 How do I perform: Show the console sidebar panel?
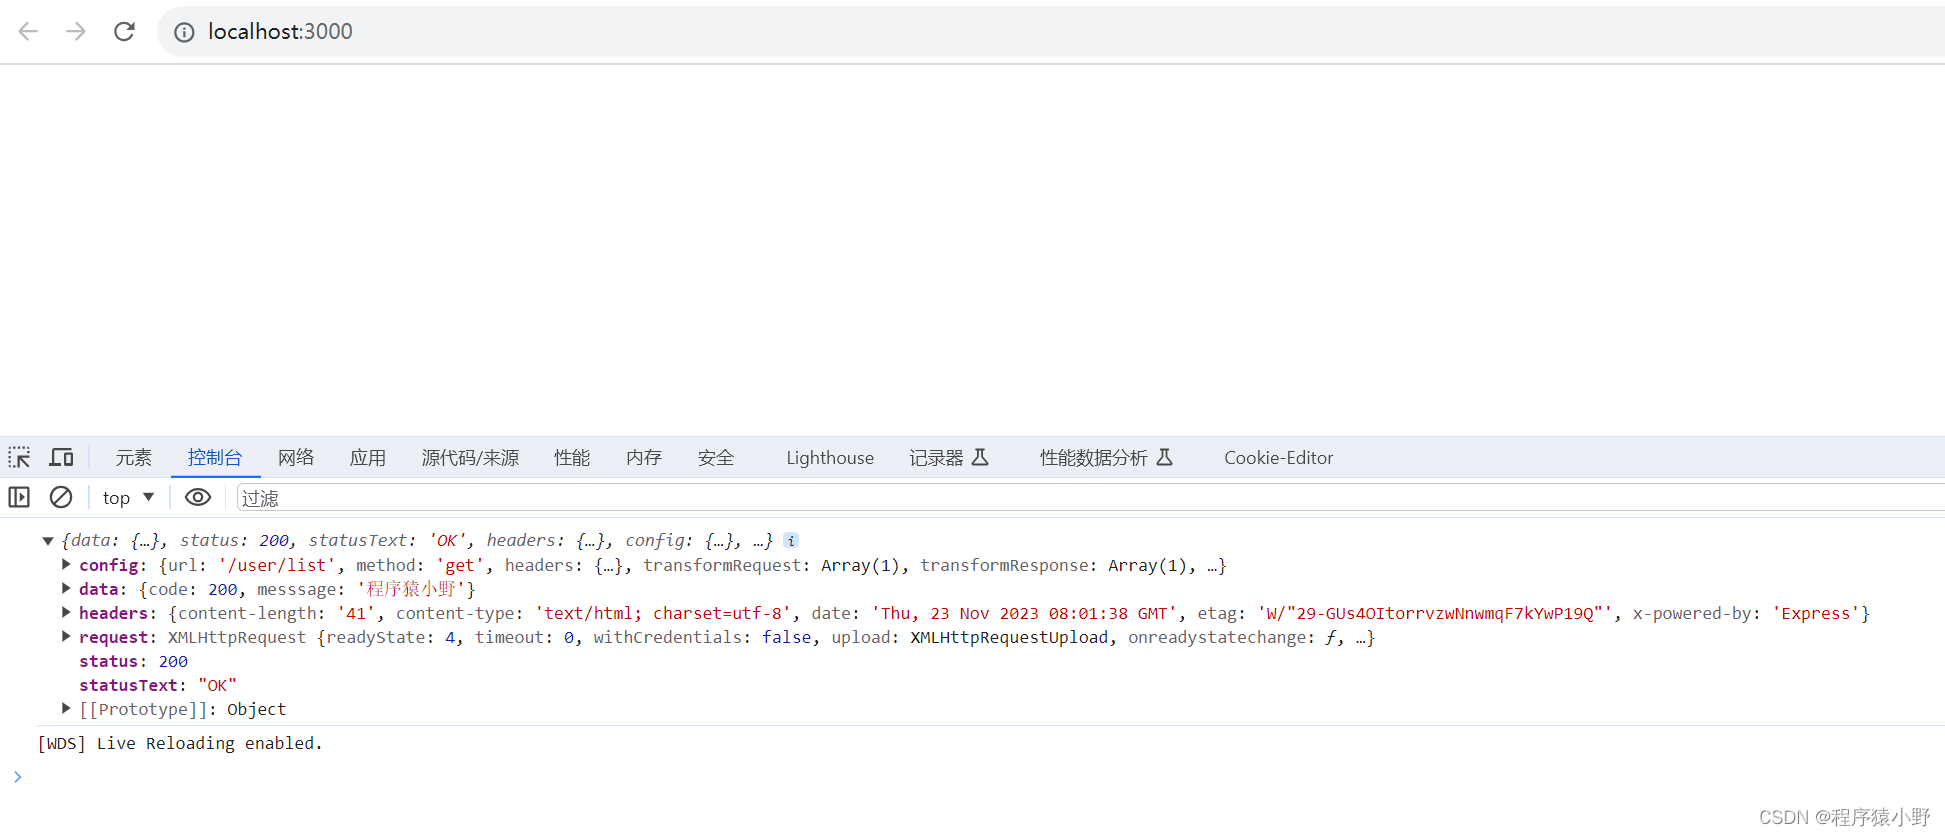[19, 497]
